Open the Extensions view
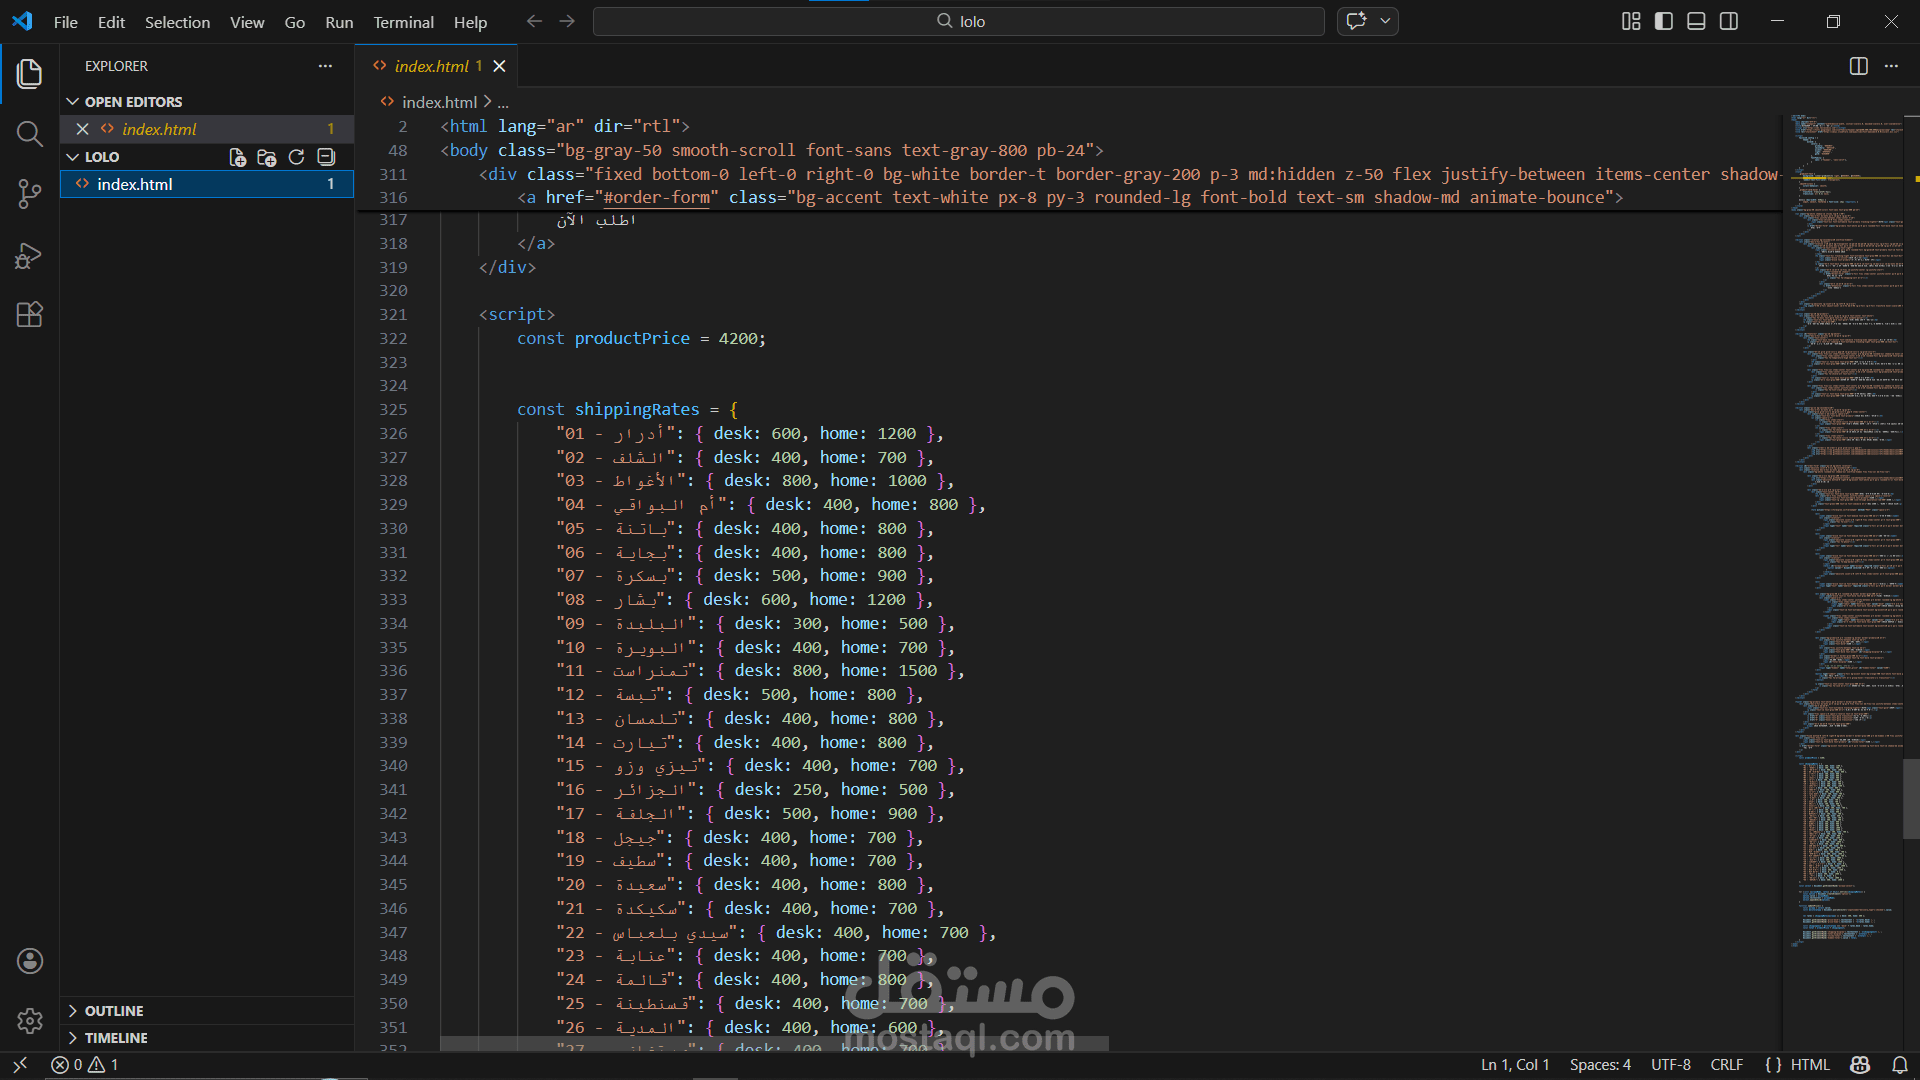The width and height of the screenshot is (1920, 1080). pos(29,315)
